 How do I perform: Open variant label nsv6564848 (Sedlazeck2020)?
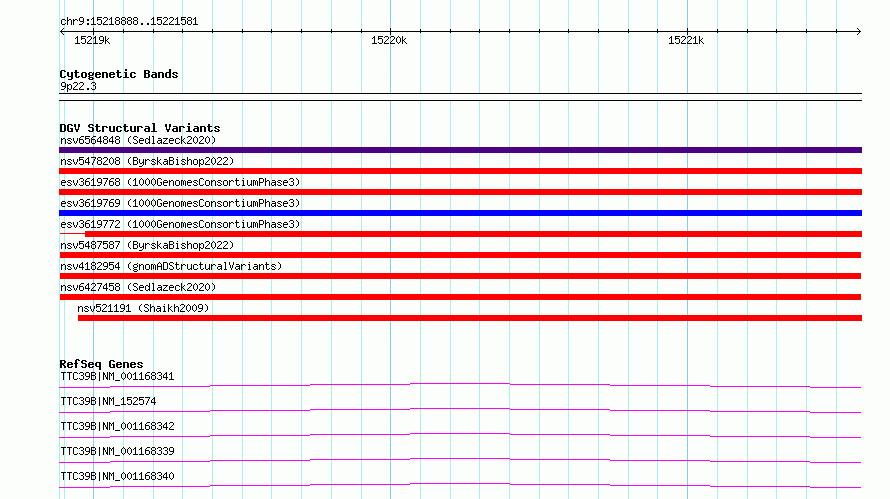[138, 140]
